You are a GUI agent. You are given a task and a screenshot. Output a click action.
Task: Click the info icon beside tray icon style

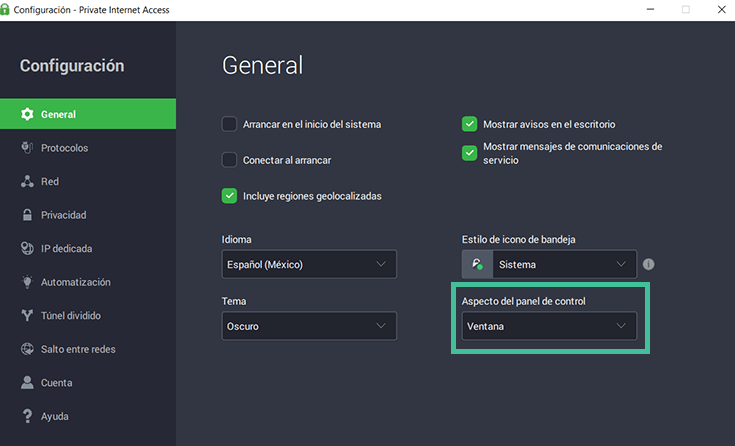[648, 265]
